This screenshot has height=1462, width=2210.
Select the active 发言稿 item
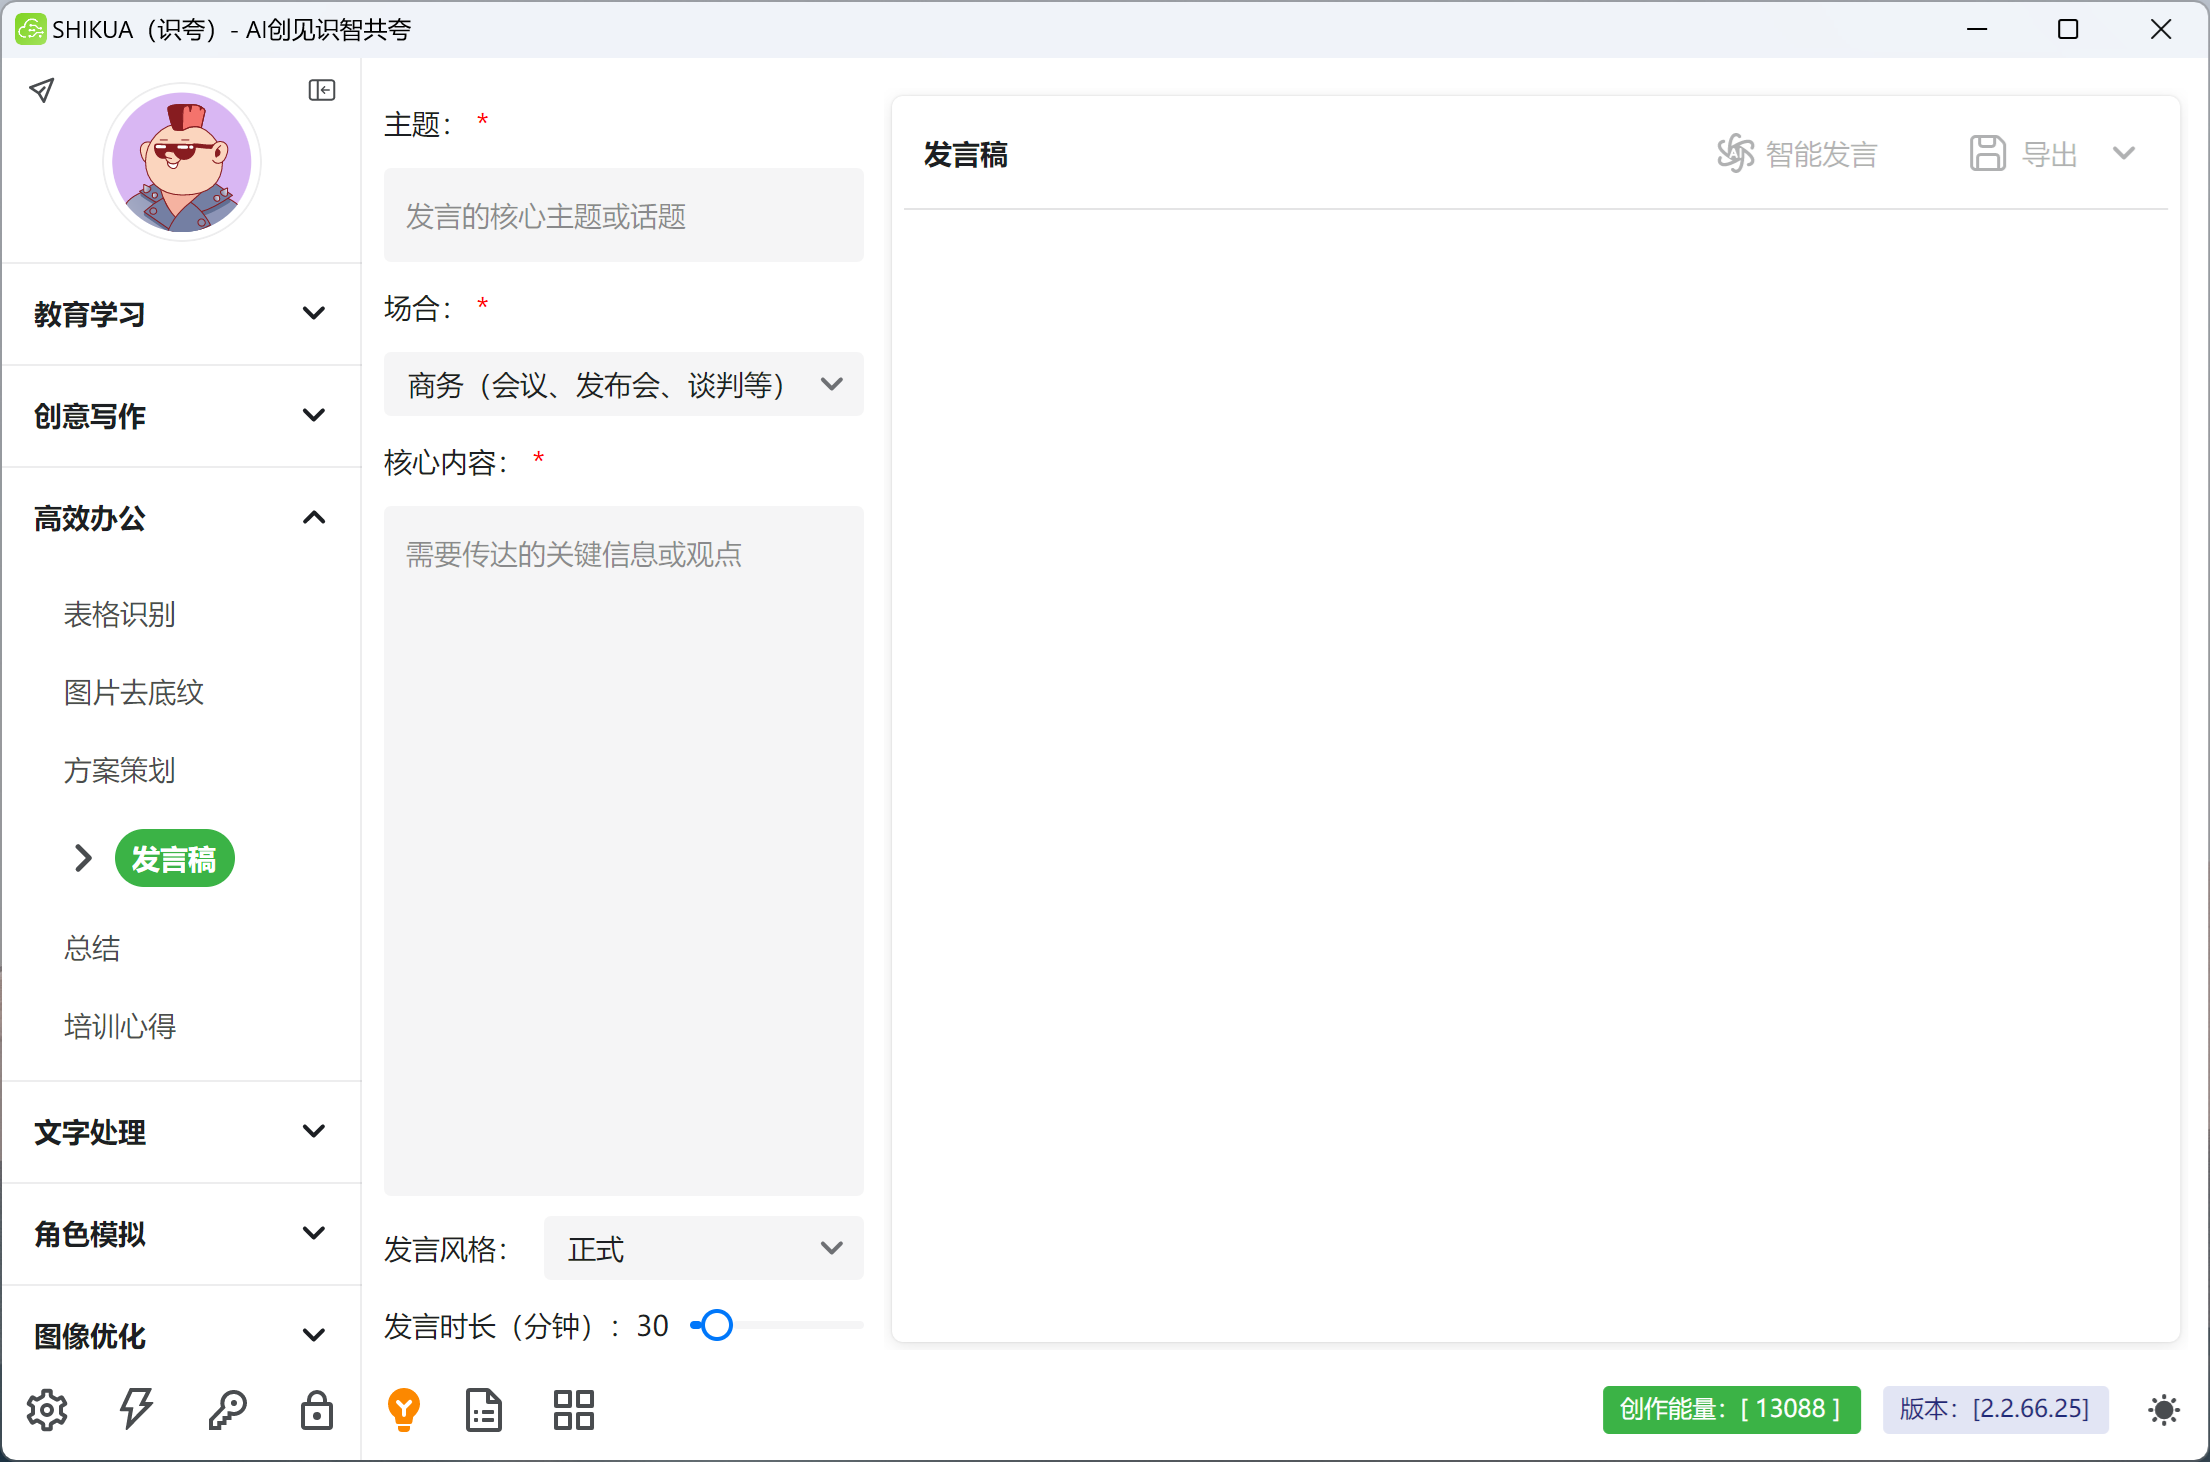click(175, 859)
